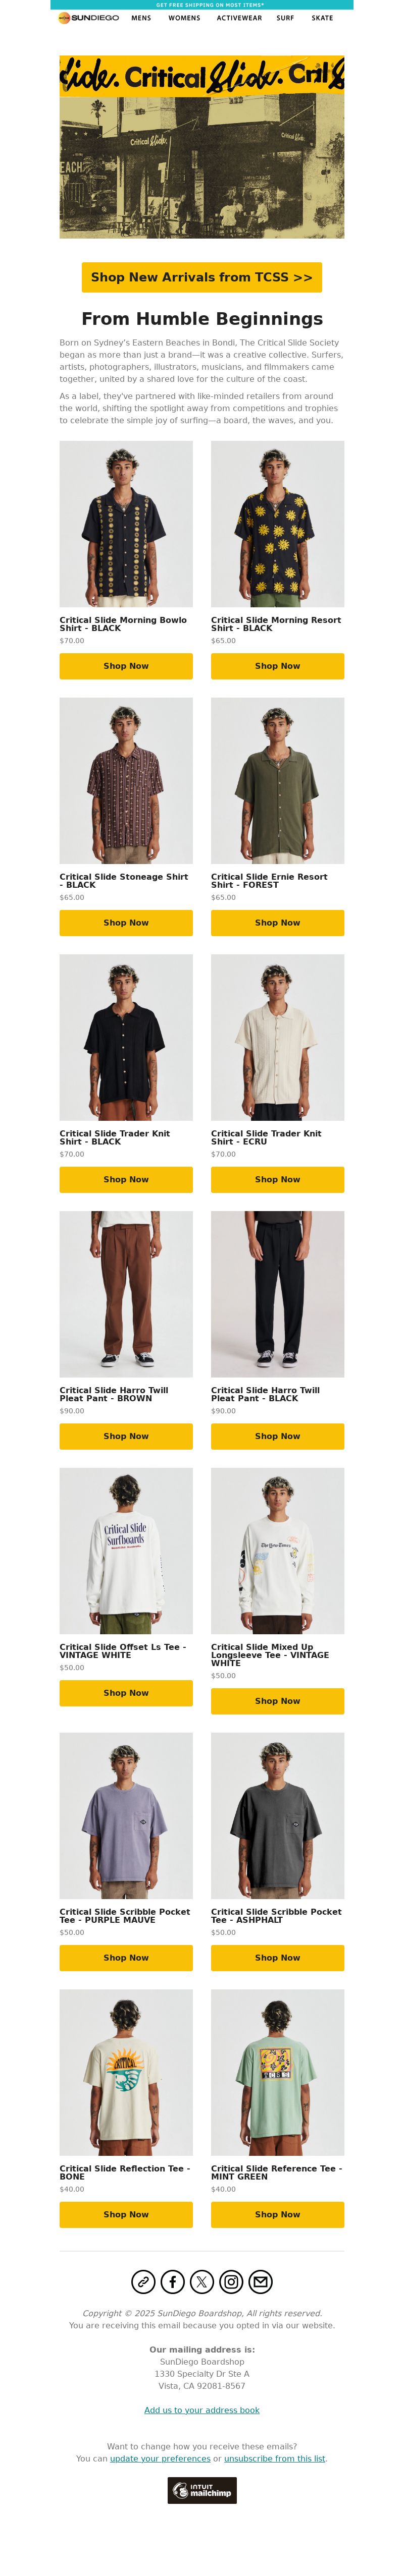Click update your preferences link
404x2576 pixels.
160,2458
